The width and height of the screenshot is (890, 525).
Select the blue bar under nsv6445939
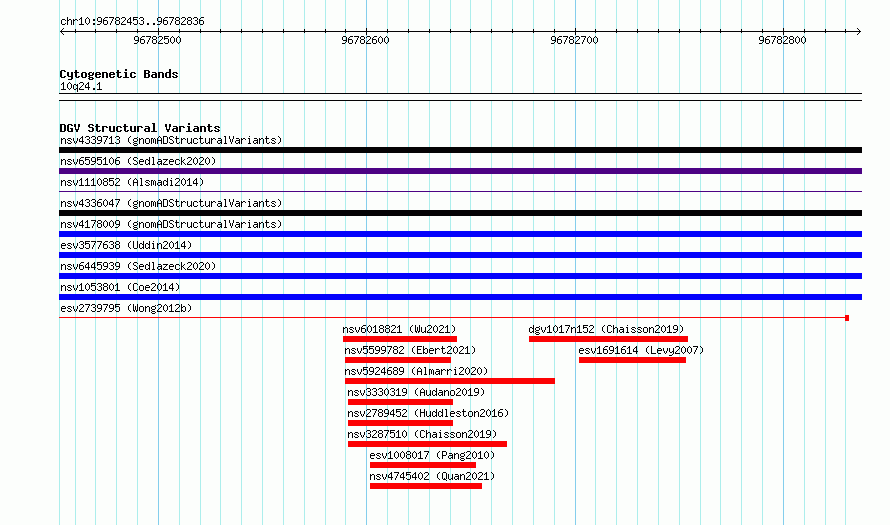[460, 276]
